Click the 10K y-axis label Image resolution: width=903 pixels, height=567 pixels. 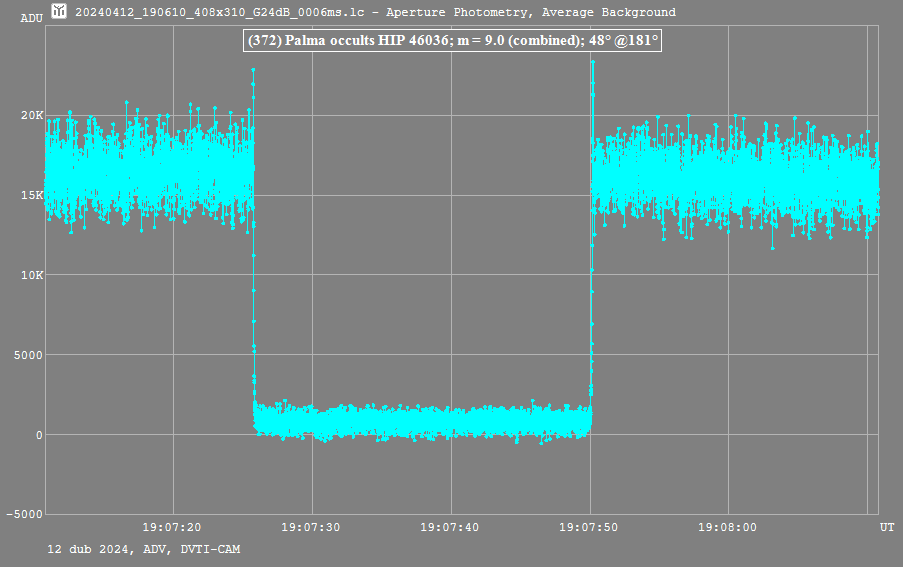pos(32,275)
